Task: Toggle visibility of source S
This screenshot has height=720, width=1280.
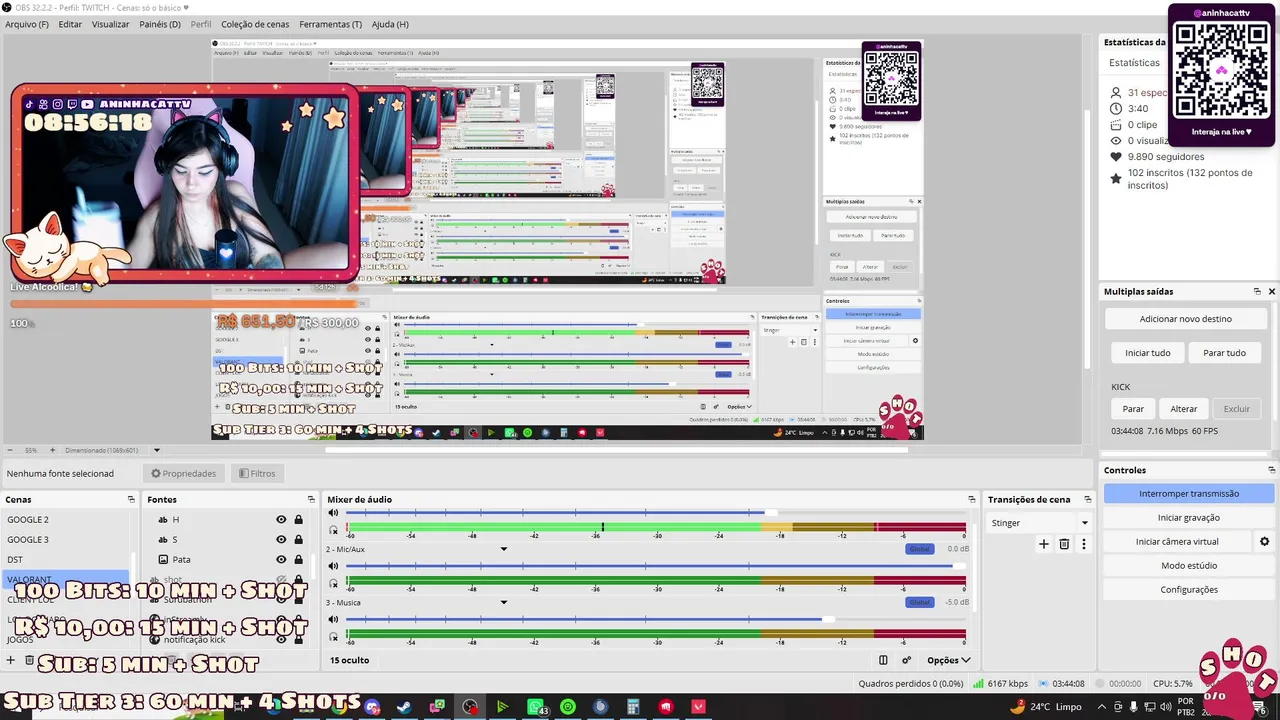Action: (x=281, y=539)
